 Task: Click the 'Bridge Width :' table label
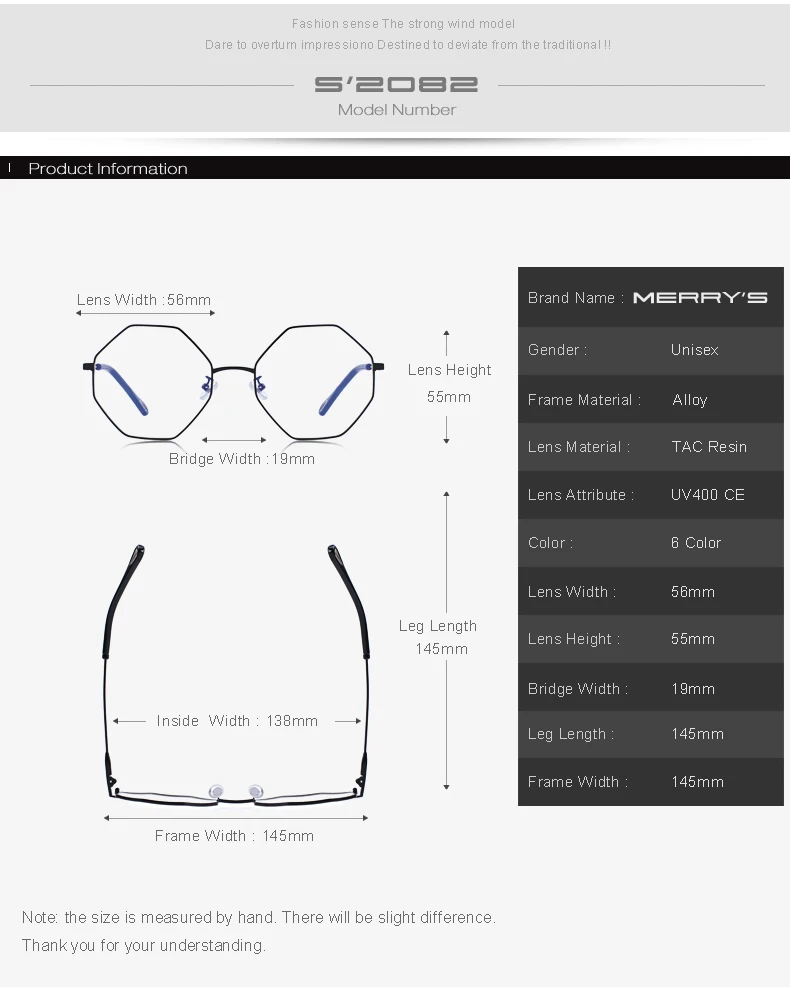pyautogui.click(x=578, y=689)
